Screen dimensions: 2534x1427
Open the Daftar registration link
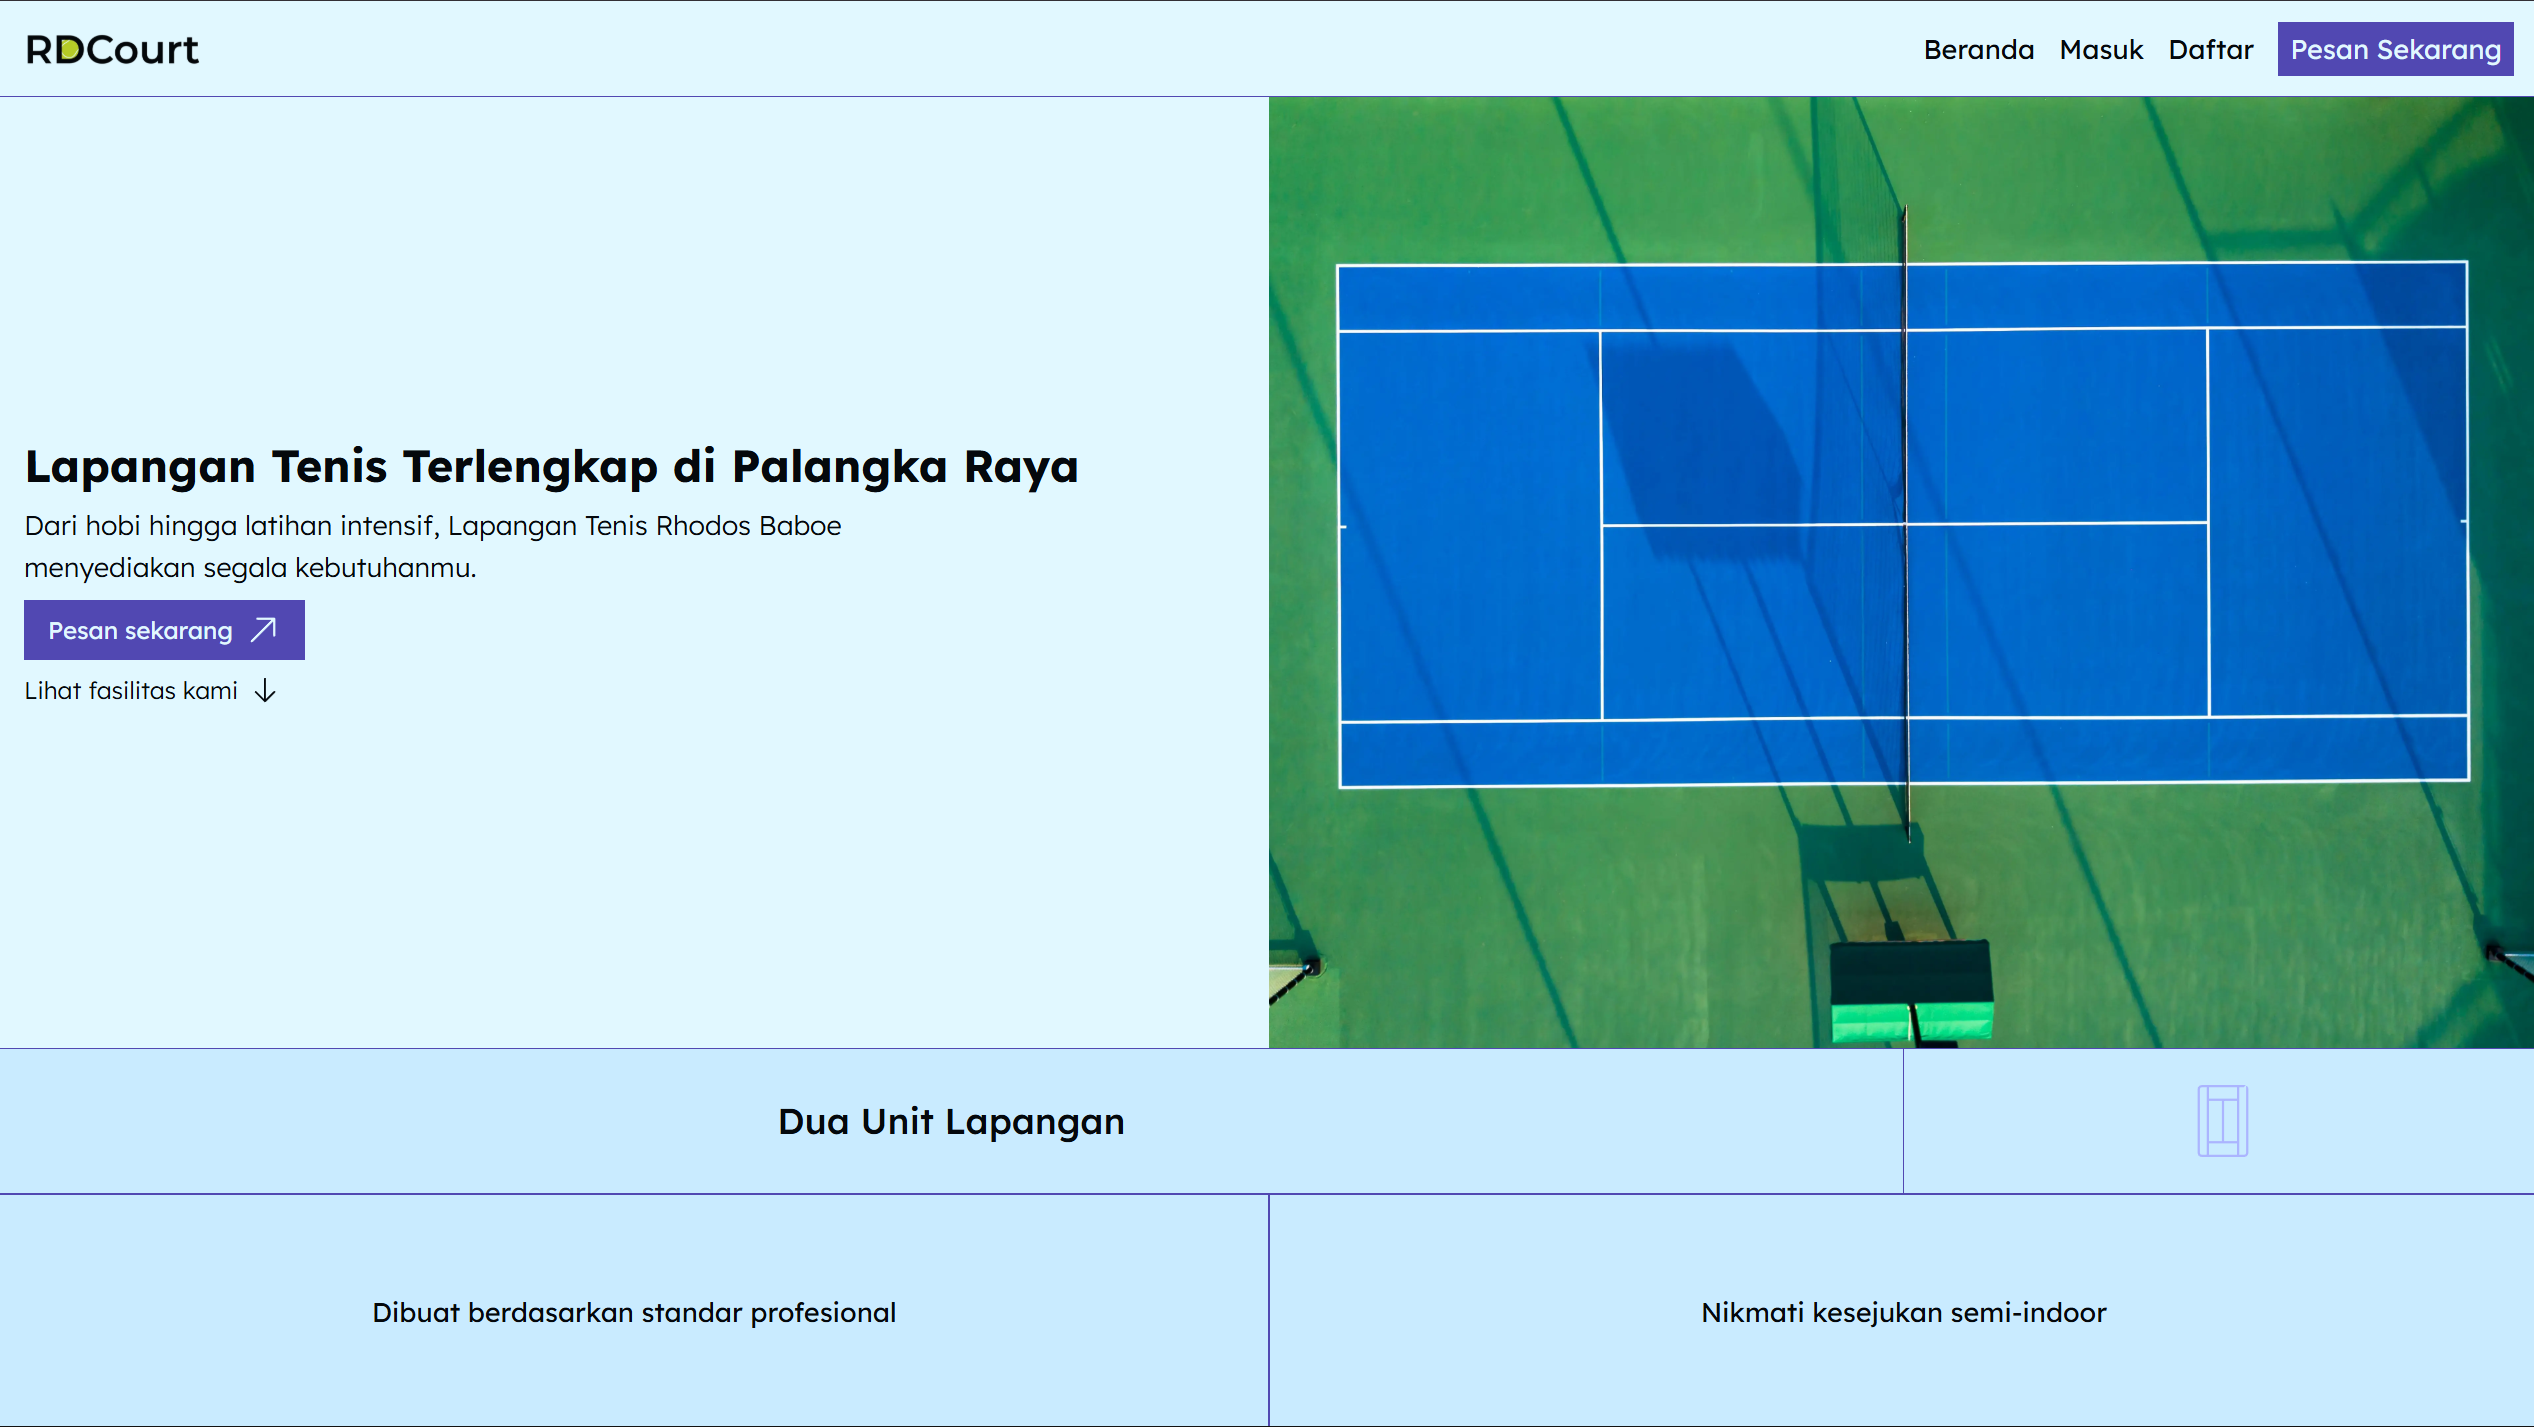pyautogui.click(x=2210, y=50)
